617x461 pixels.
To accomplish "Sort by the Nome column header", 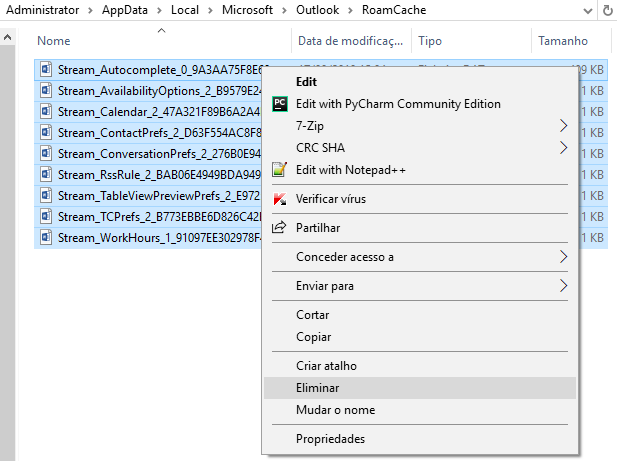I will (163, 41).
